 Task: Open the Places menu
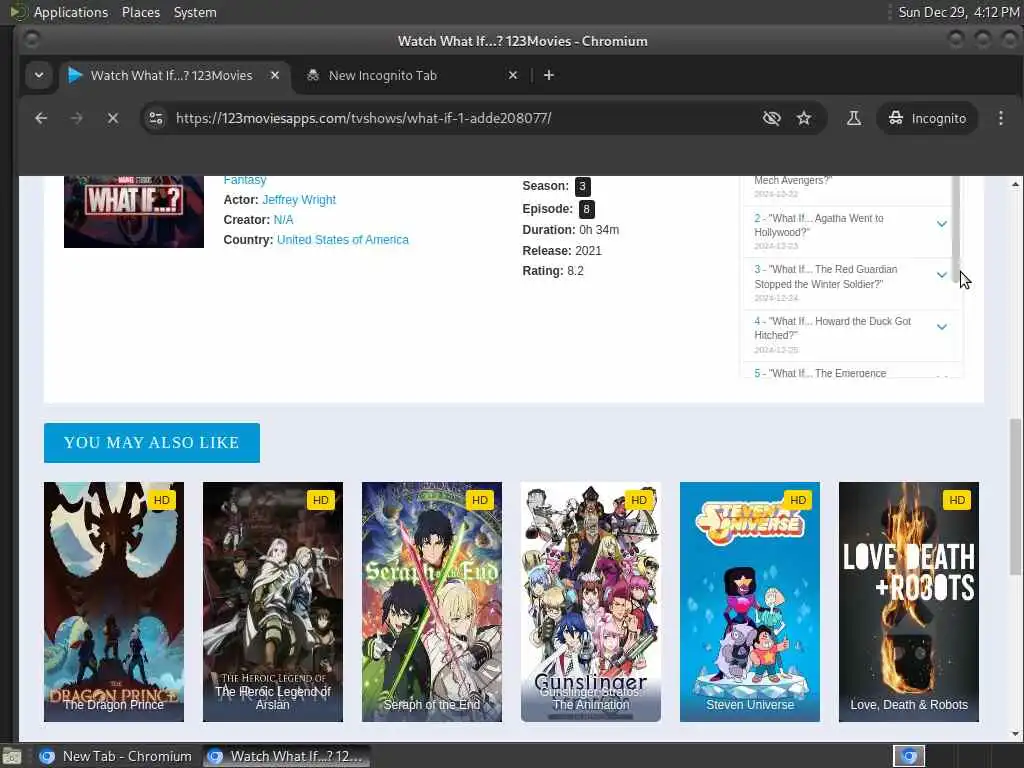[x=140, y=12]
